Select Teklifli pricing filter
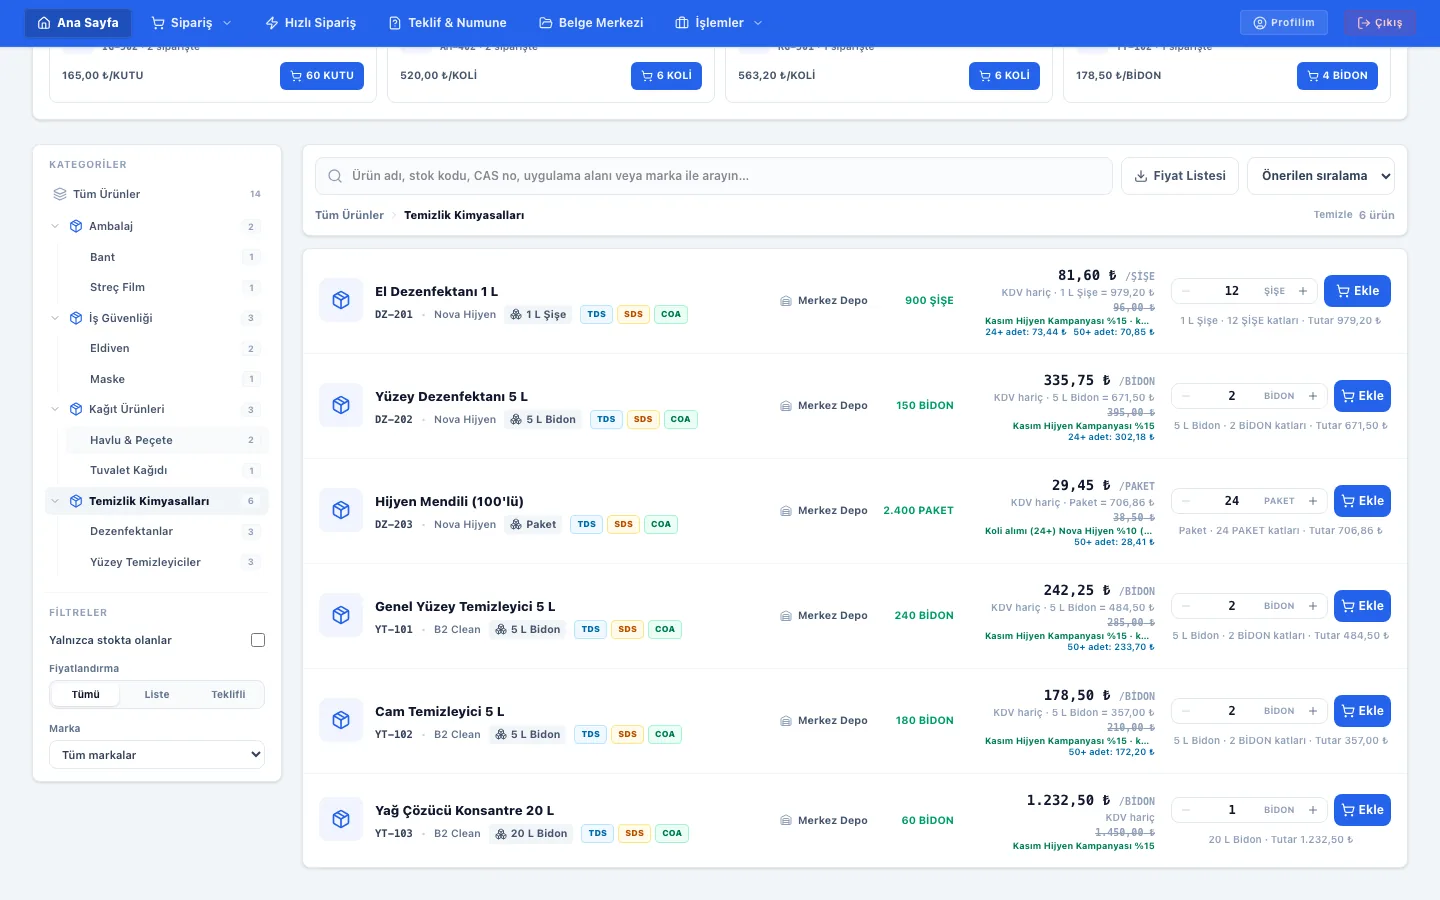The width and height of the screenshot is (1440, 900). [228, 694]
